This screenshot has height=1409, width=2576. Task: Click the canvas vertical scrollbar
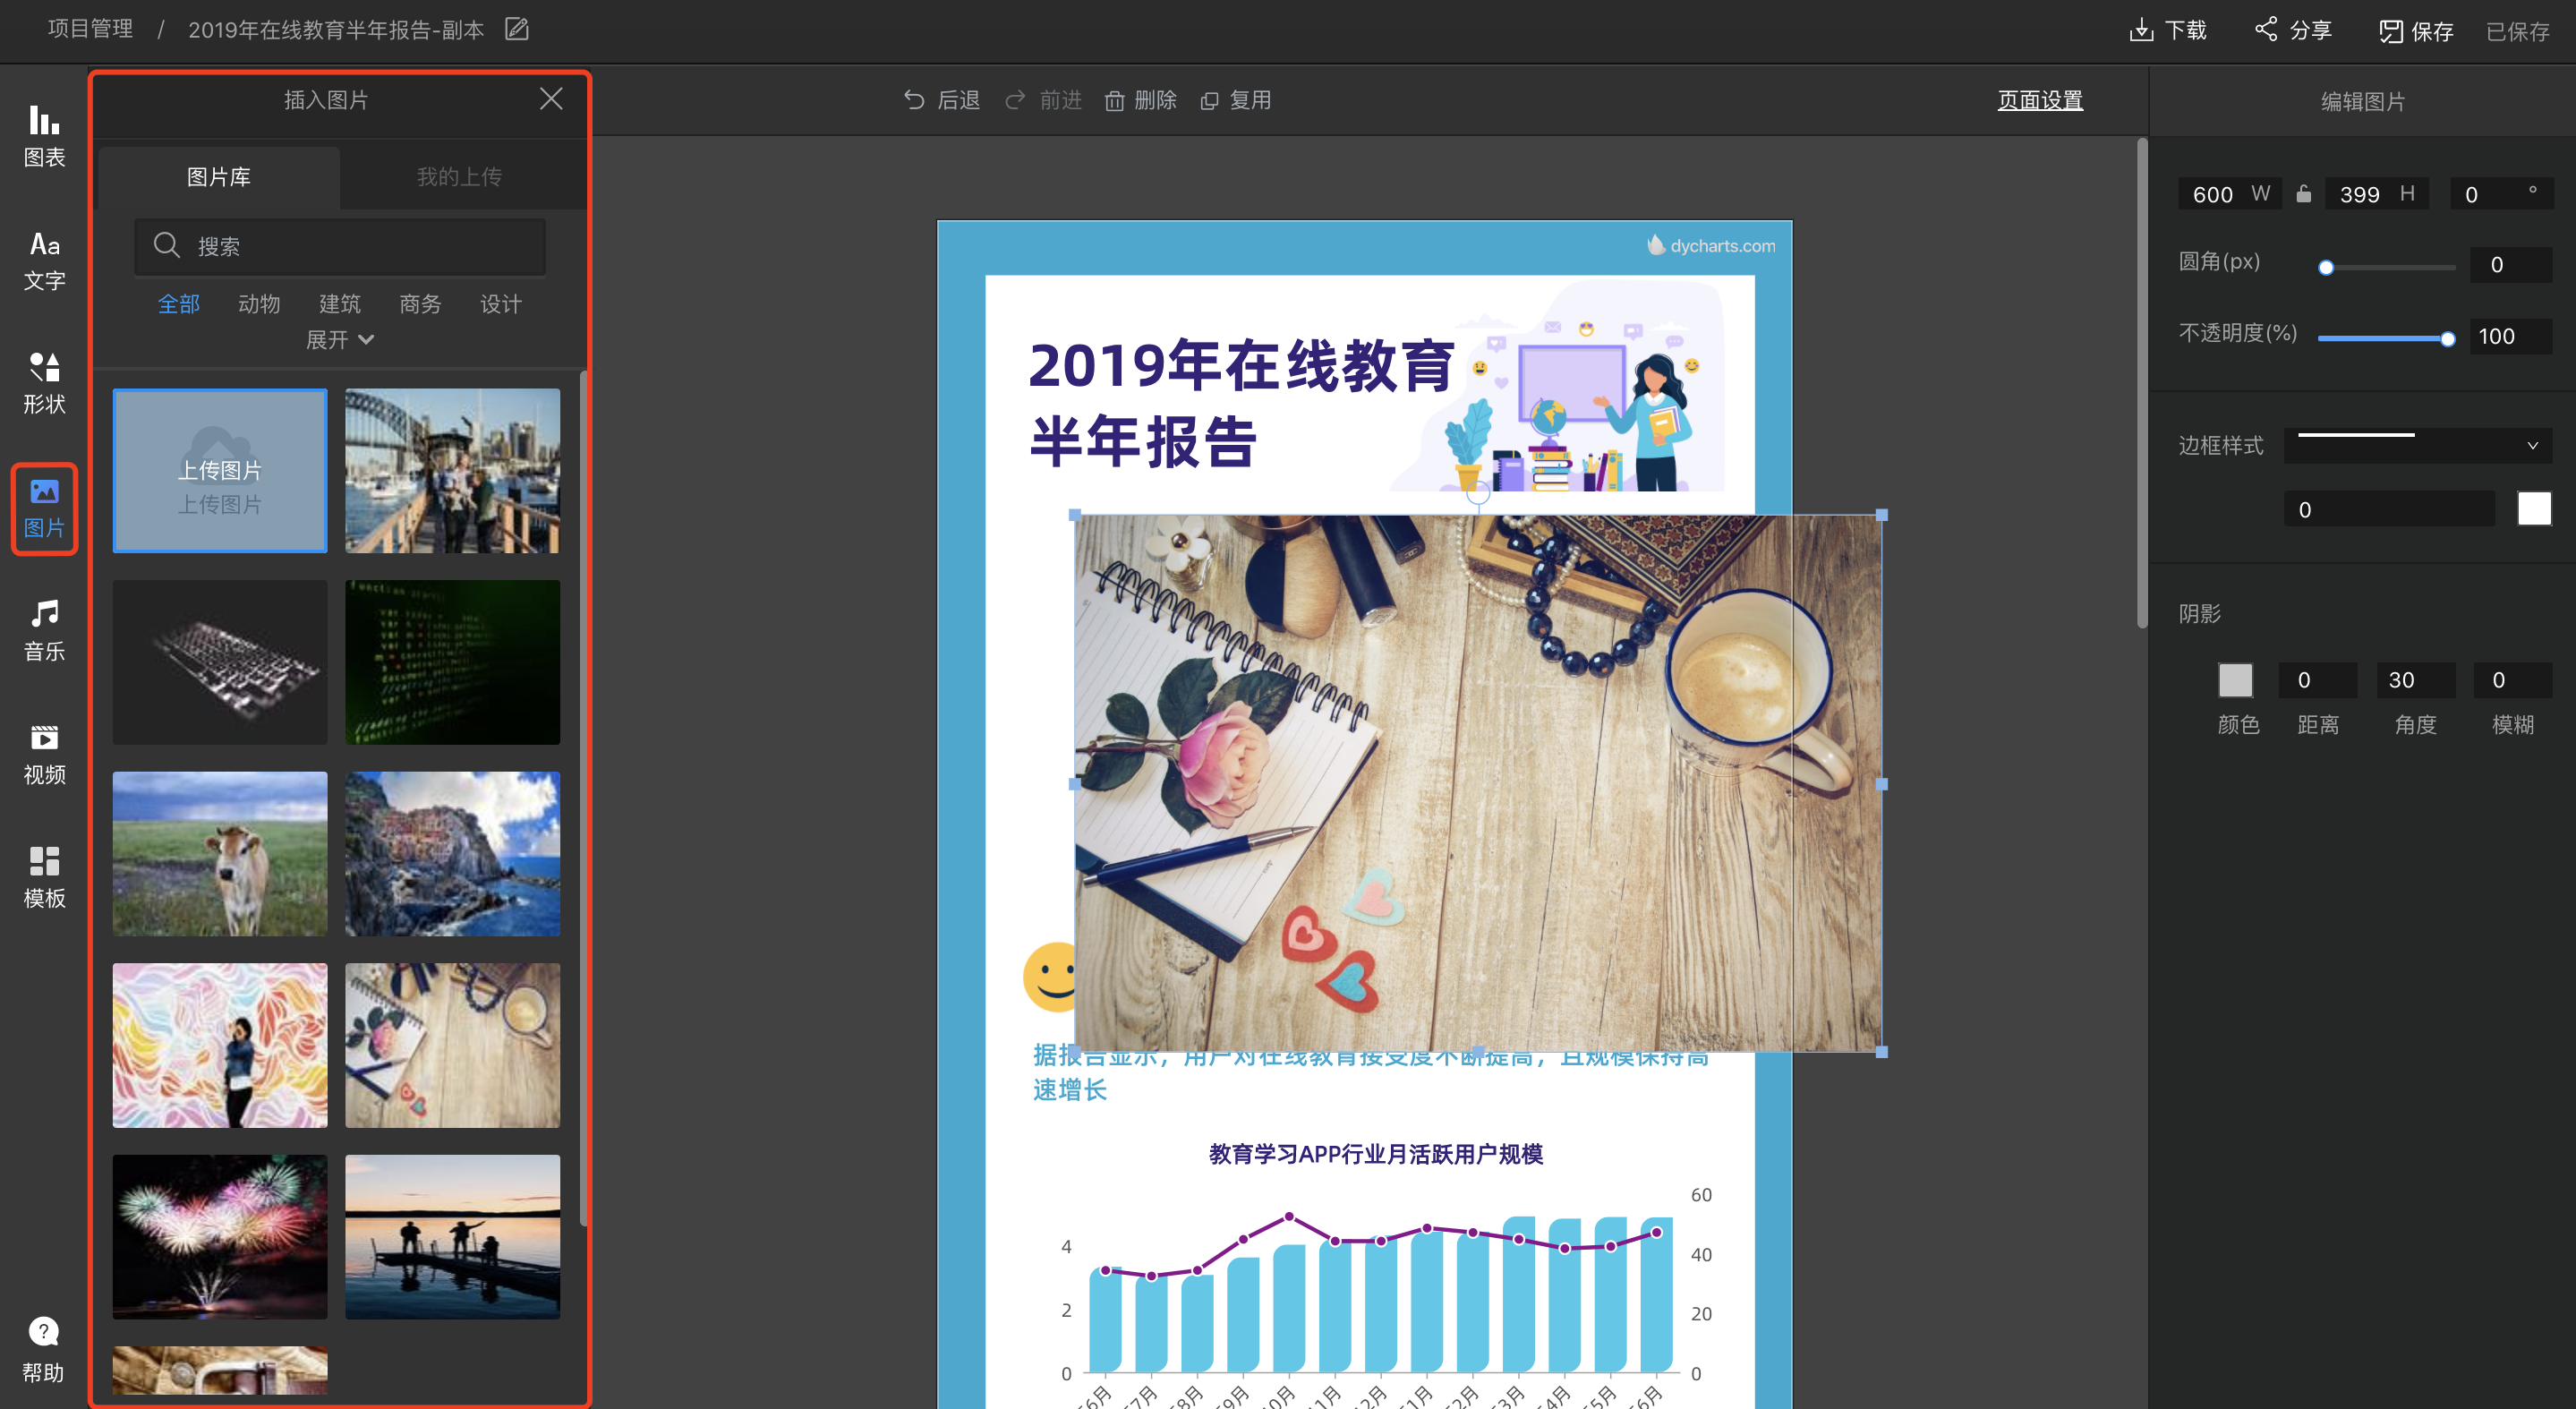(2141, 385)
